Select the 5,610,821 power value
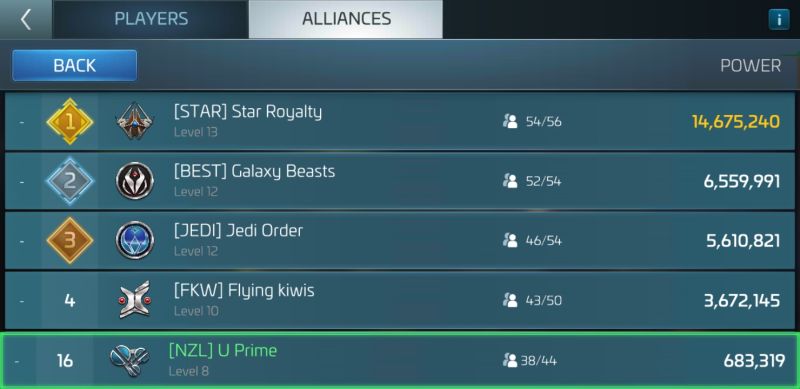This screenshot has width=800, height=389. 743,240
